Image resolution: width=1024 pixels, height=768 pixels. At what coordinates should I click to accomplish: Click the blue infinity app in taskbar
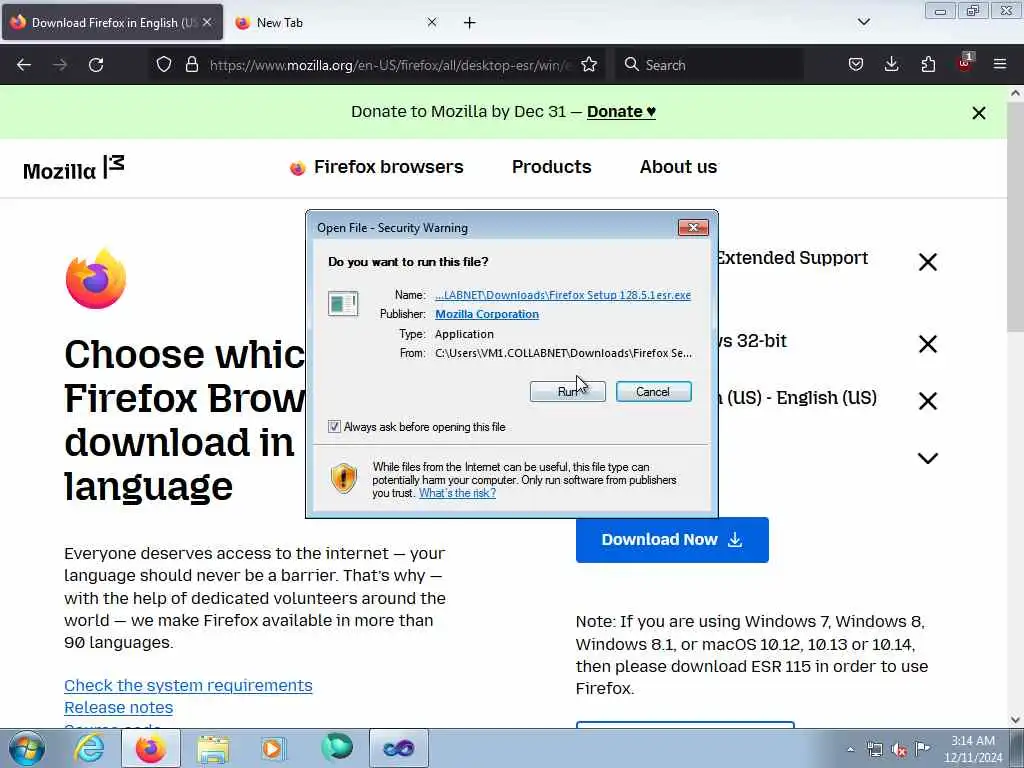coord(398,748)
